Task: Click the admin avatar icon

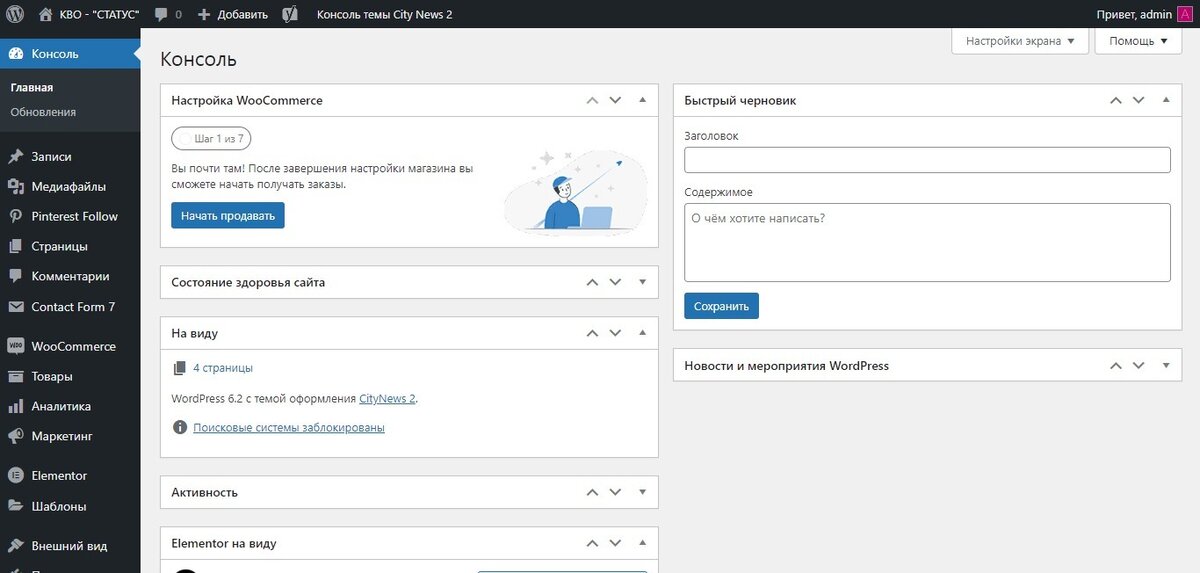Action: pos(1184,14)
